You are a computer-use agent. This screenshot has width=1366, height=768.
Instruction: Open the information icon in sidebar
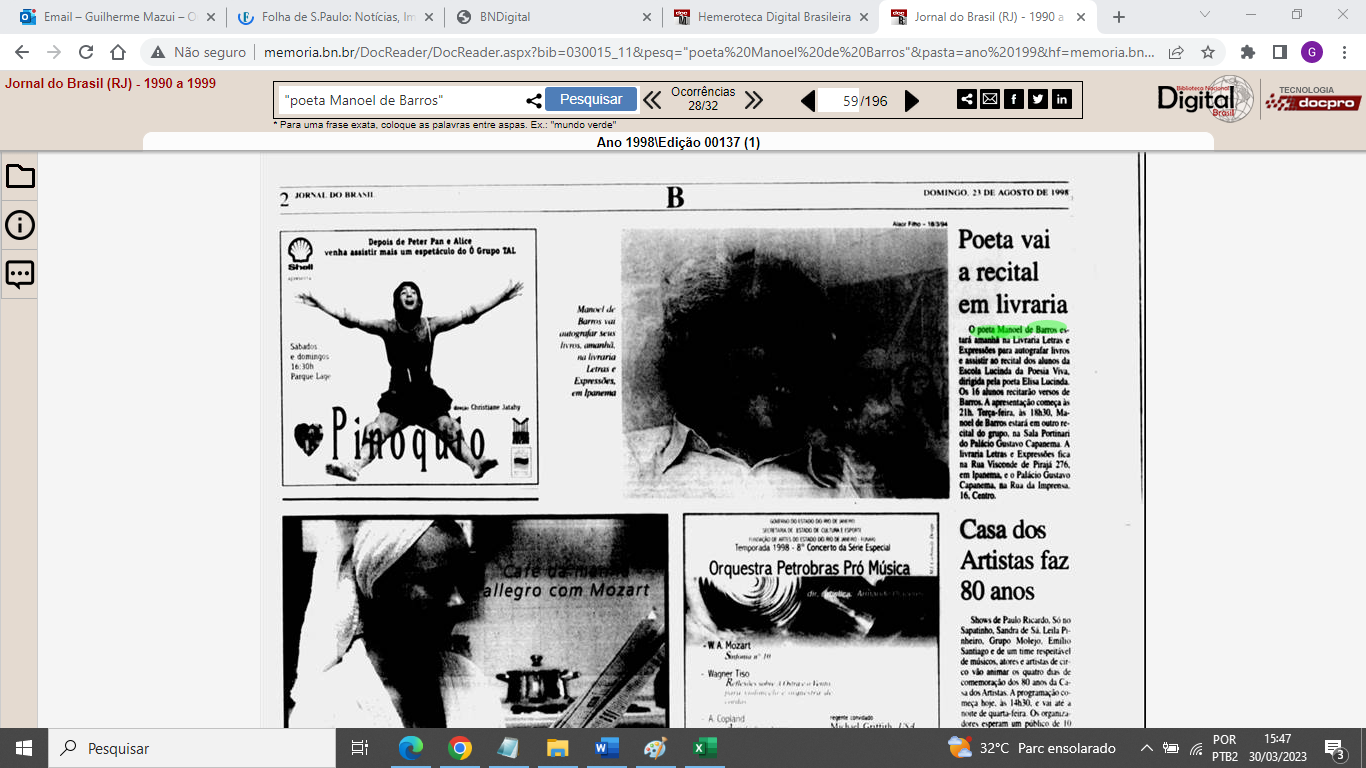coord(20,225)
